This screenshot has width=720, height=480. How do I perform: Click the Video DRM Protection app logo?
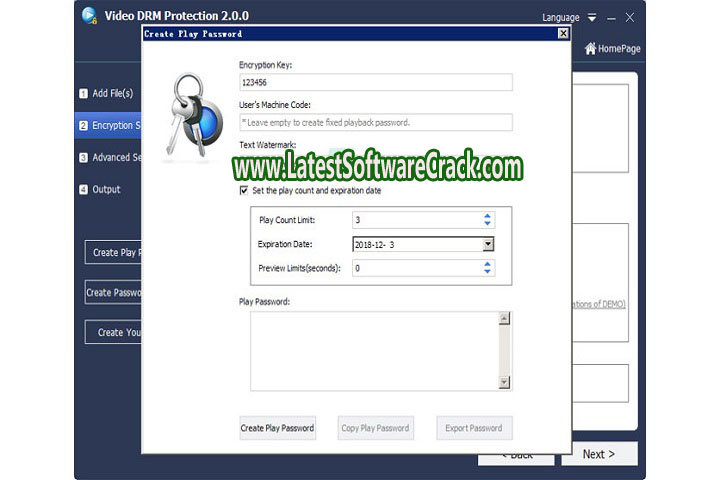click(x=90, y=15)
